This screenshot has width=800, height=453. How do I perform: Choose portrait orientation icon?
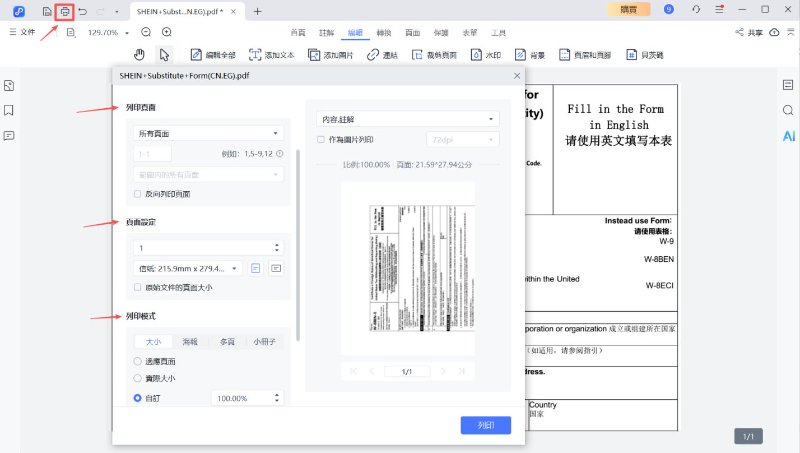256,268
